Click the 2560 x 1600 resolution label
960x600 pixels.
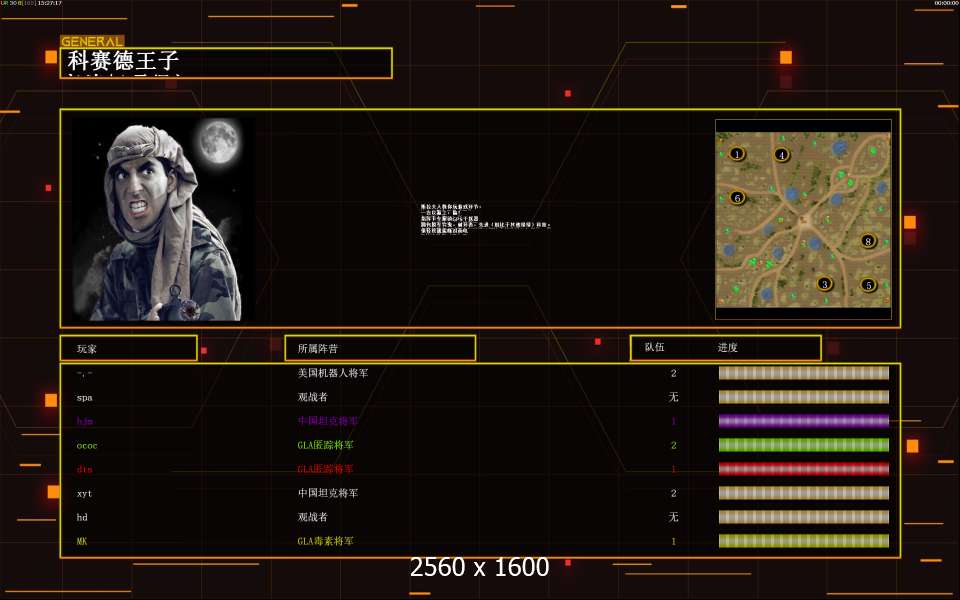click(x=479, y=567)
